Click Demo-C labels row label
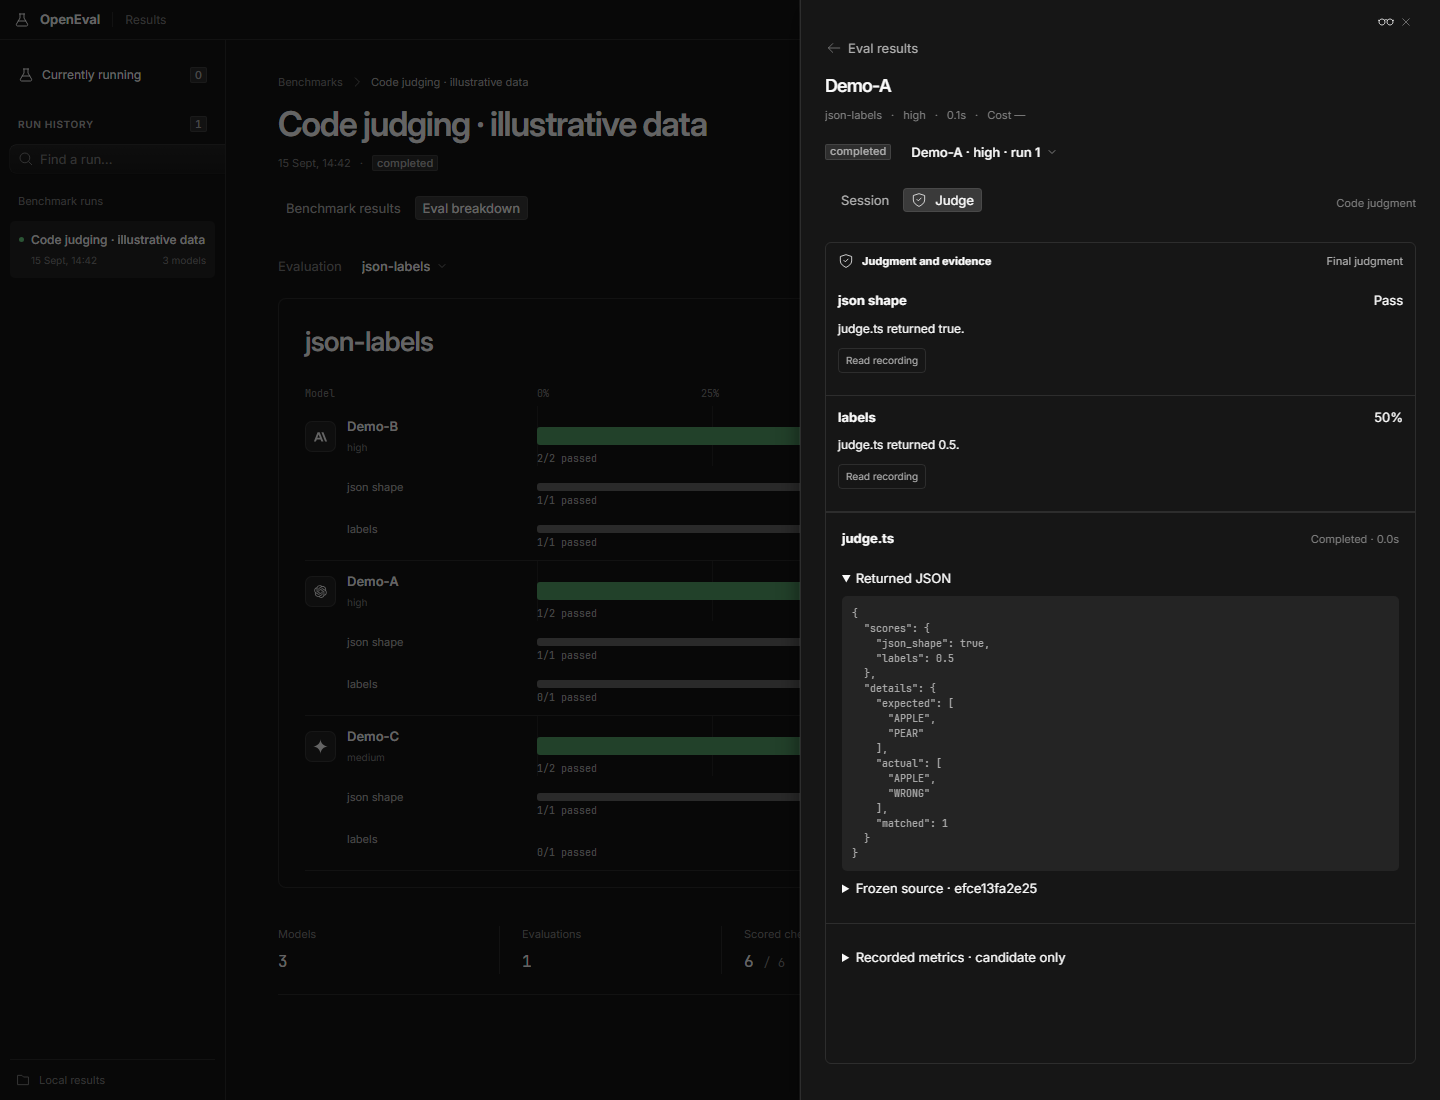This screenshot has height=1100, width=1440. click(362, 839)
